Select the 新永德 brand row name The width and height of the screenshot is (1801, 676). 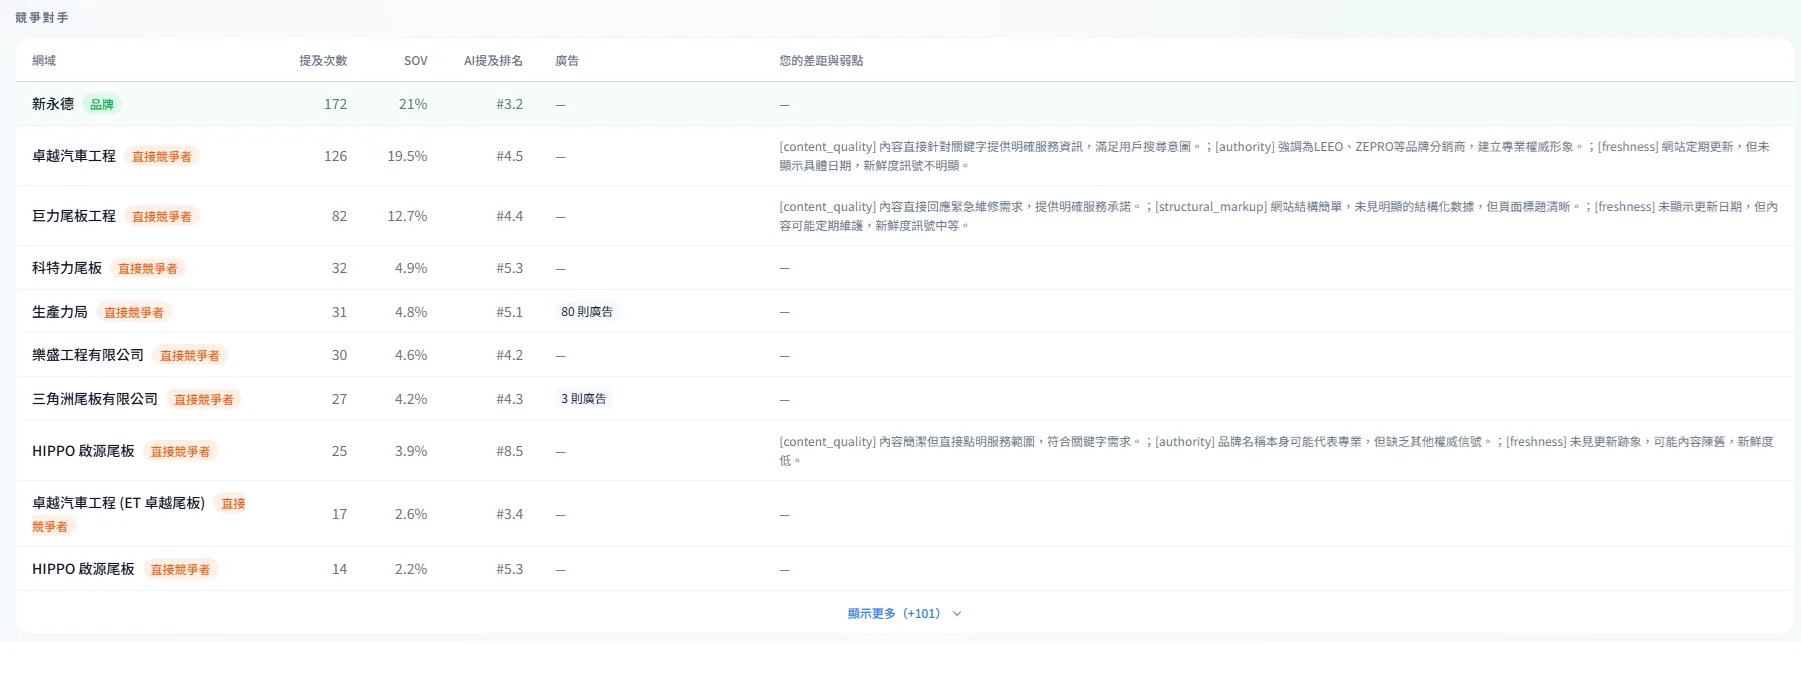[x=53, y=104]
